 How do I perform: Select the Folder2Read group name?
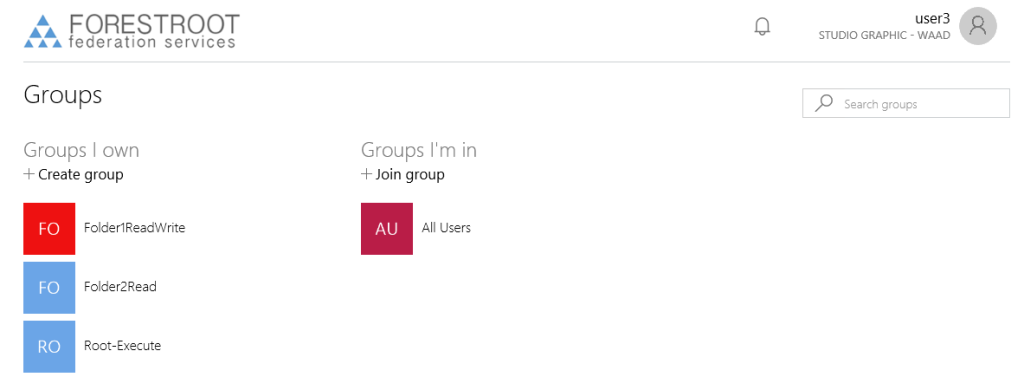(x=120, y=287)
